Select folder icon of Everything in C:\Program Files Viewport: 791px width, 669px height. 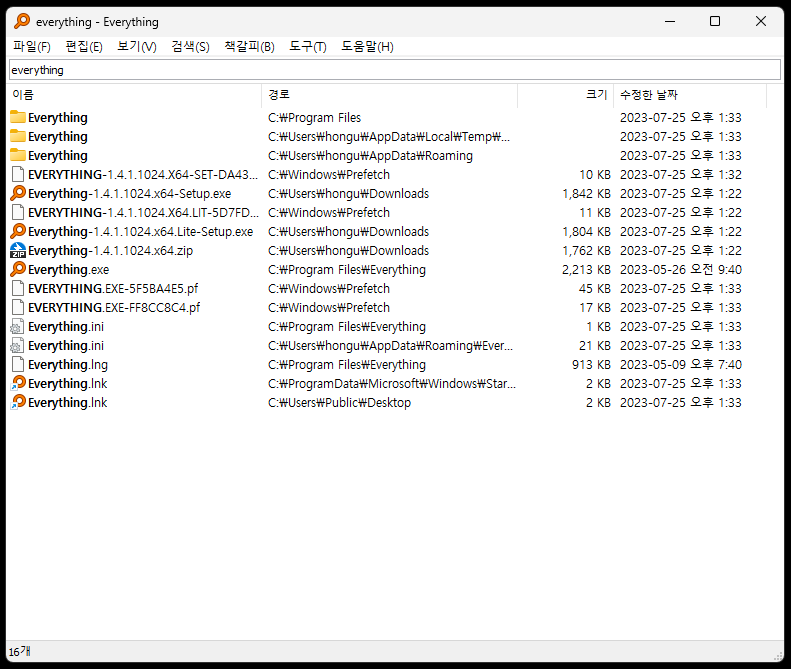[x=18, y=117]
